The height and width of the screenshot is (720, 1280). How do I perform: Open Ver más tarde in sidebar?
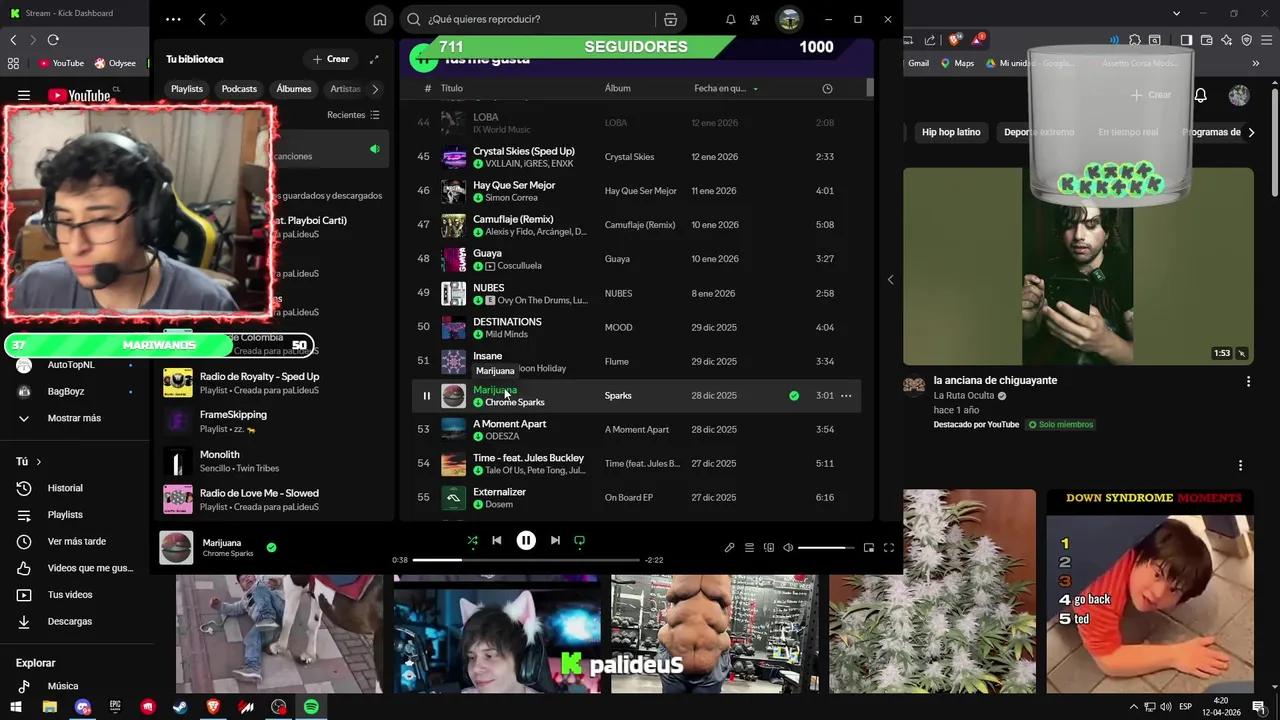click(76, 541)
